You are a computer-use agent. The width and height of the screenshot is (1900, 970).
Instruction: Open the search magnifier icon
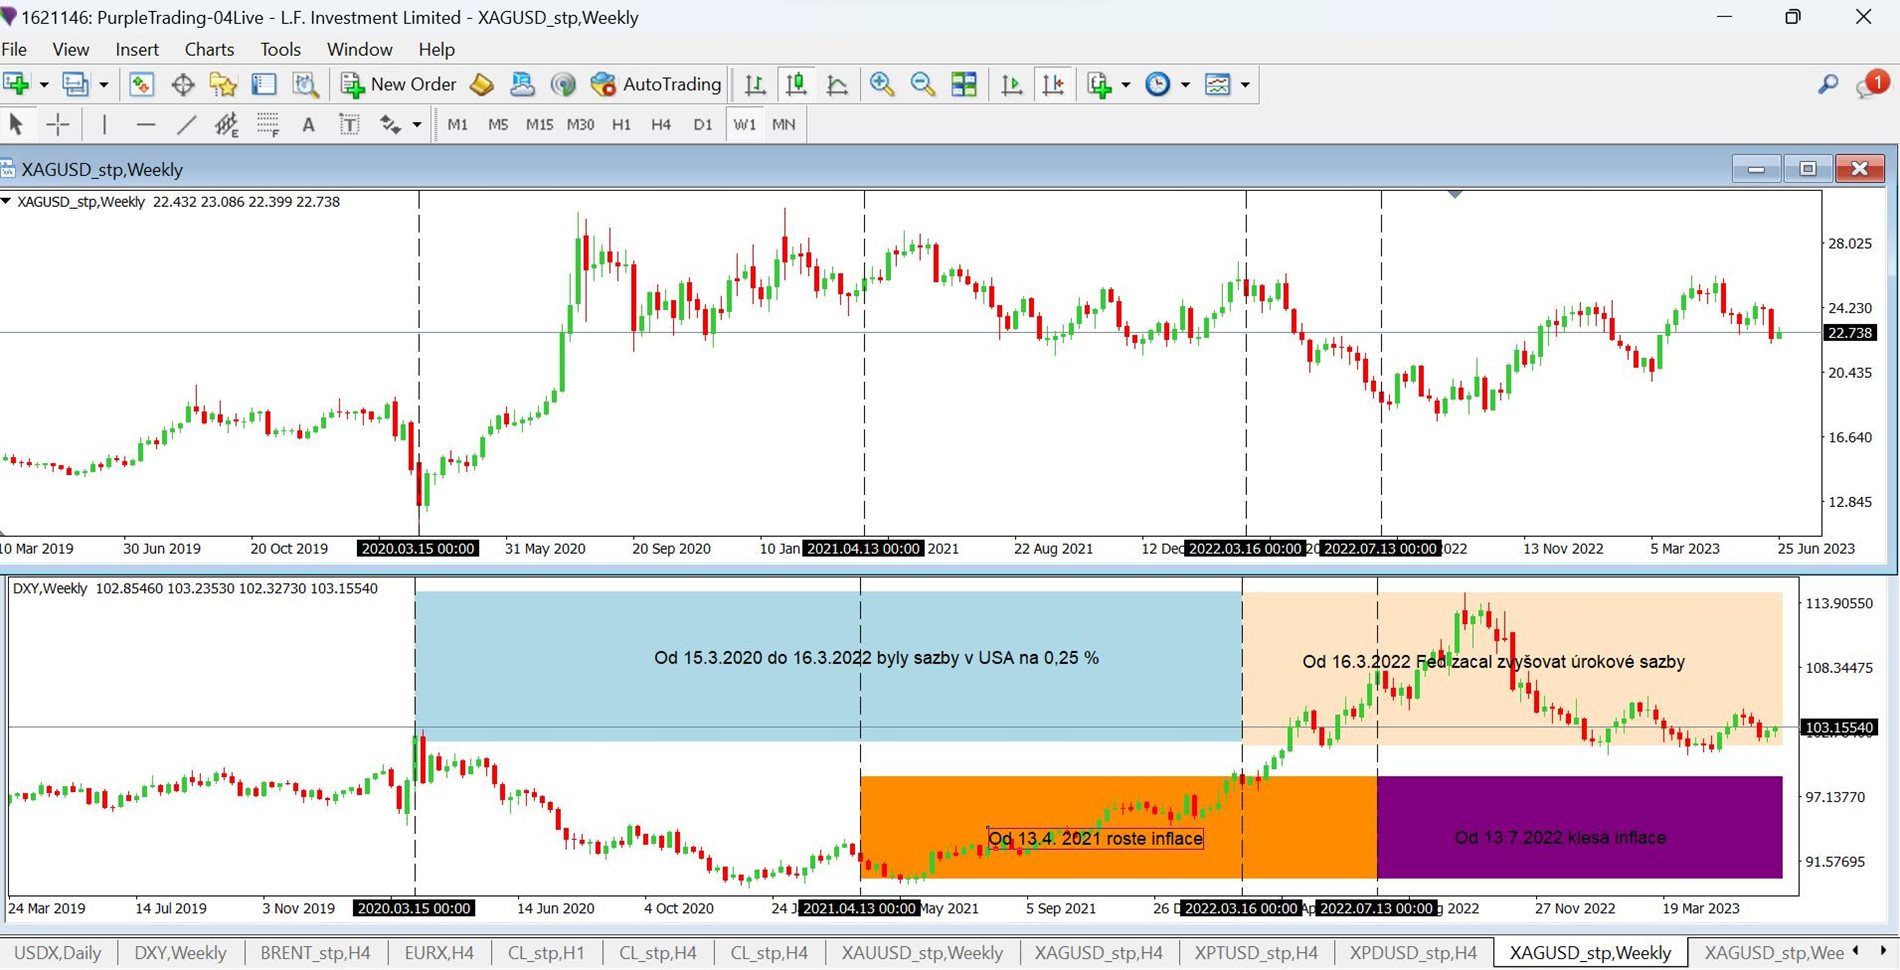[x=1828, y=85]
